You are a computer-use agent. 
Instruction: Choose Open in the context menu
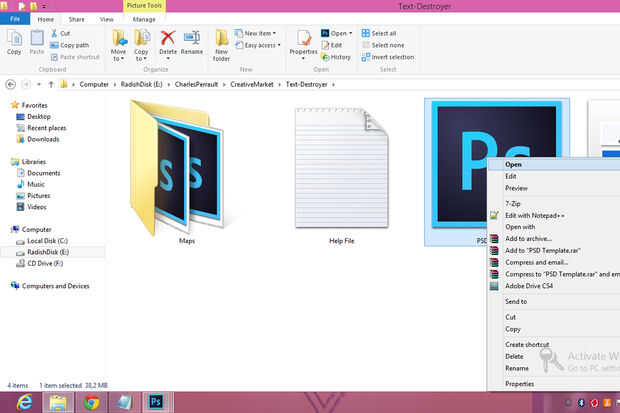(x=513, y=165)
